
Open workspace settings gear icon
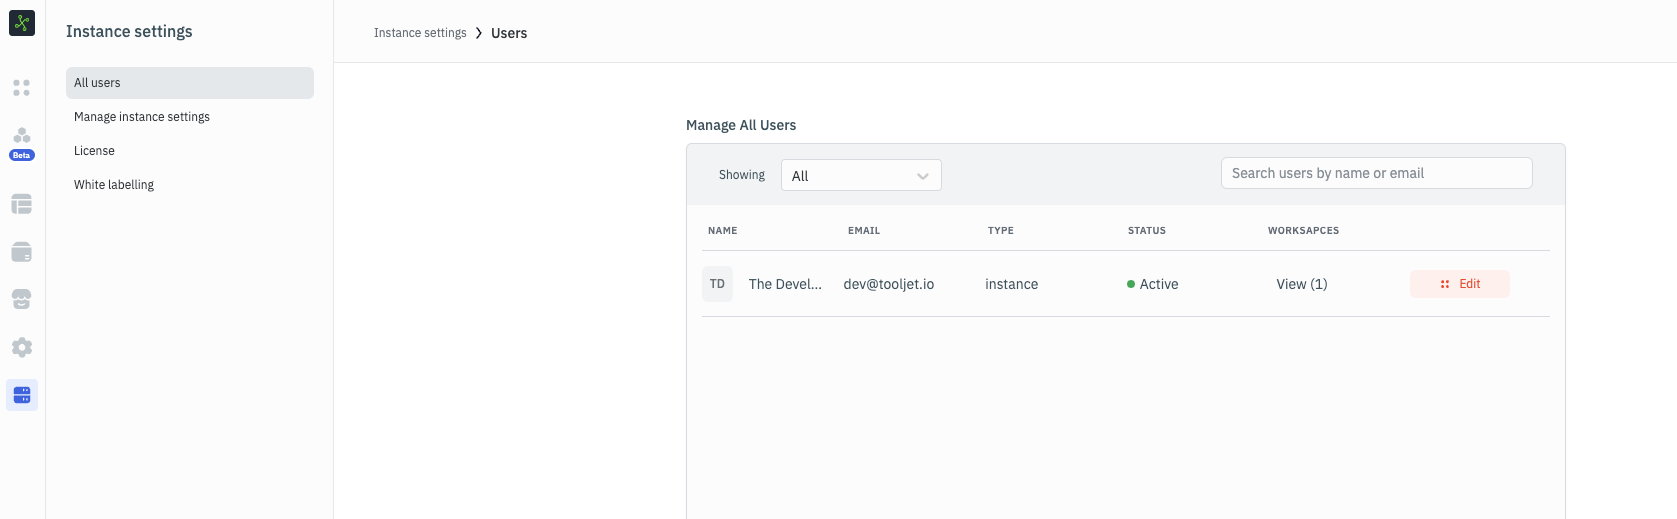(22, 347)
